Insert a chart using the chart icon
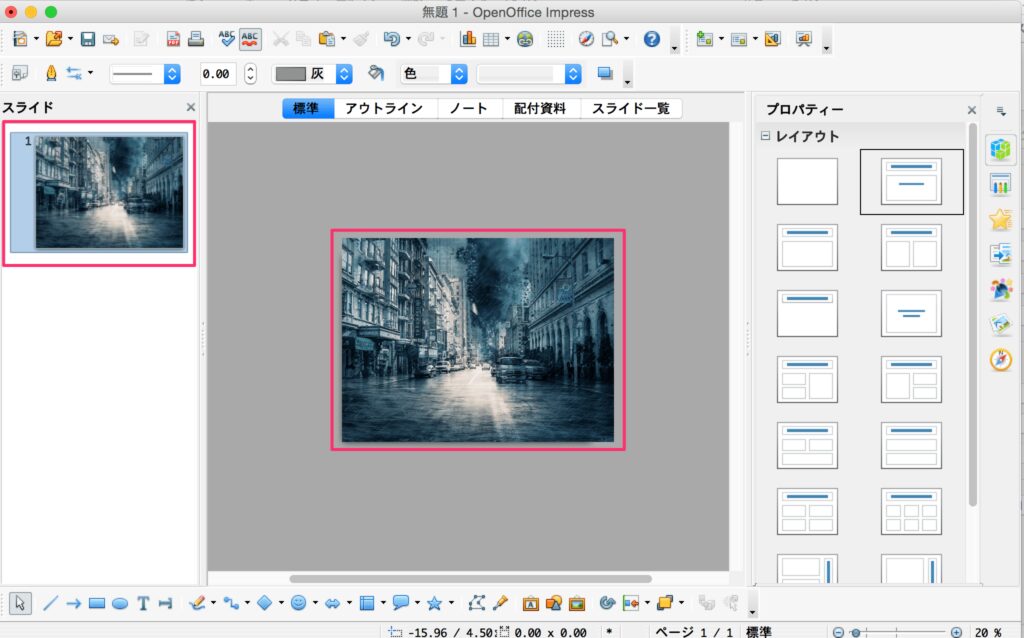Viewport: 1024px width, 638px height. 467,40
